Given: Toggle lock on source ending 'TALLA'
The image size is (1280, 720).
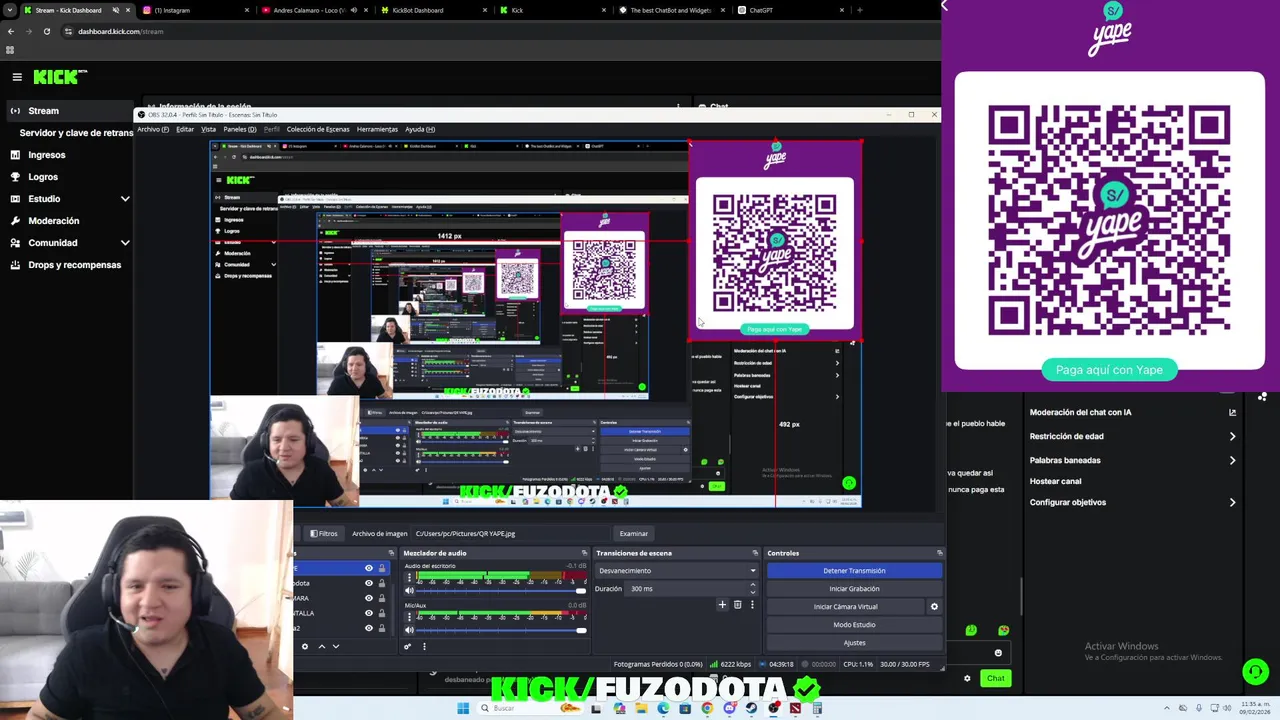Looking at the screenshot, I should [381, 613].
